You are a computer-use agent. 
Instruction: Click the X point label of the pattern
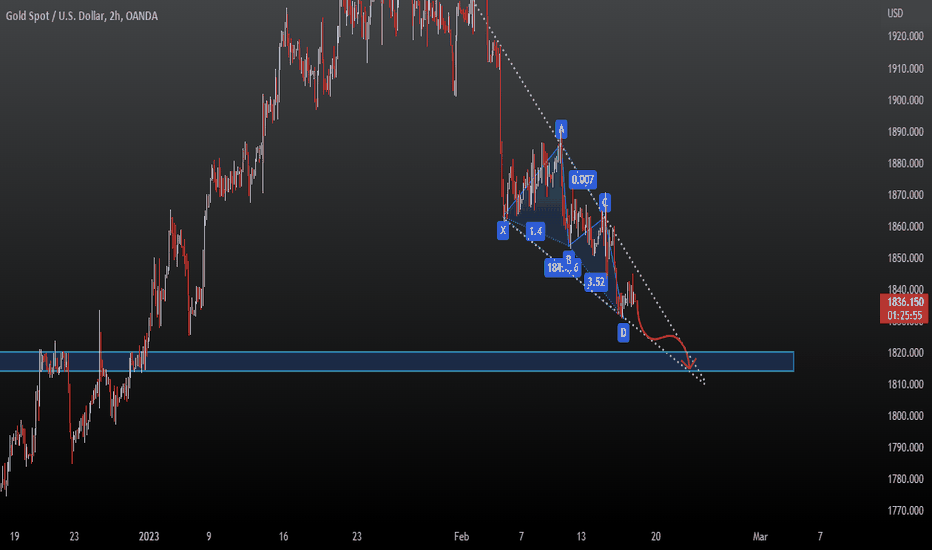pos(503,230)
